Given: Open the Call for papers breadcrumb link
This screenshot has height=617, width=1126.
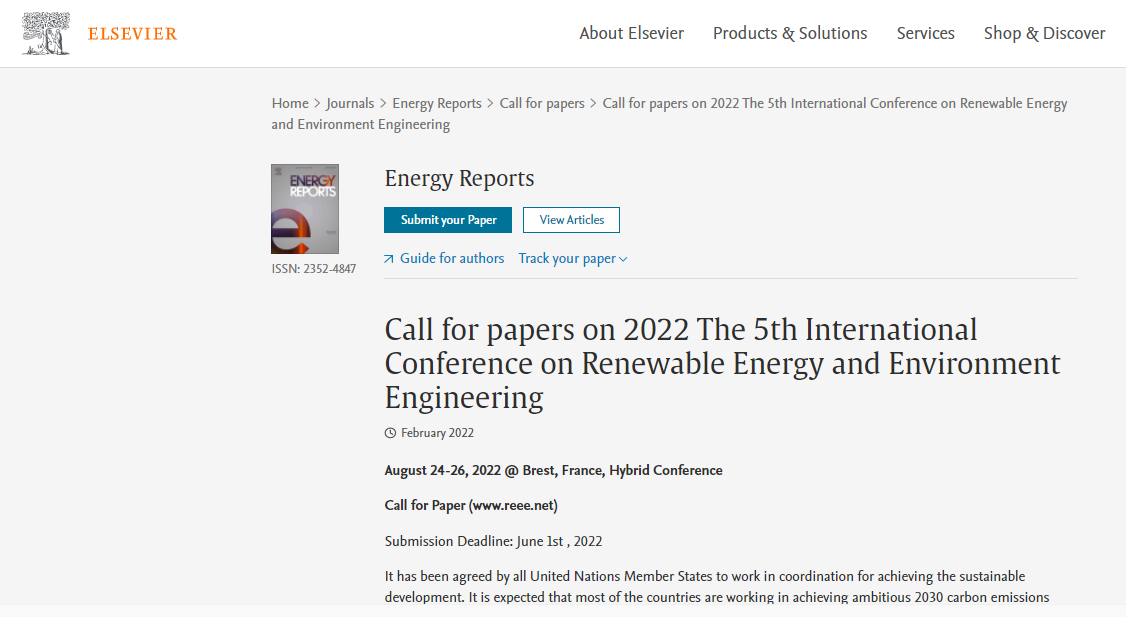Looking at the screenshot, I should point(542,103).
